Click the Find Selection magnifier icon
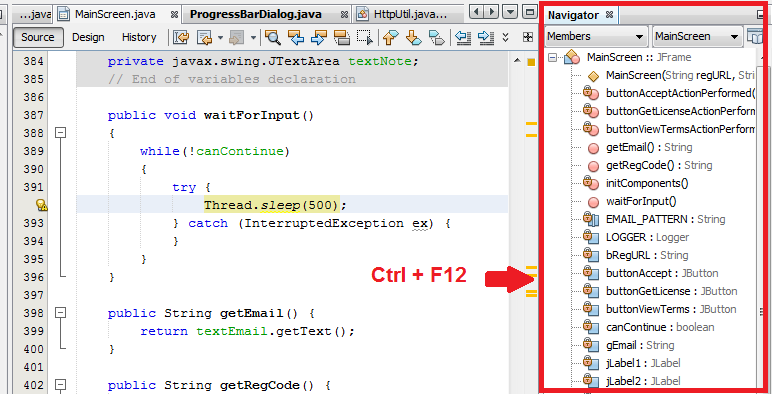 point(273,37)
